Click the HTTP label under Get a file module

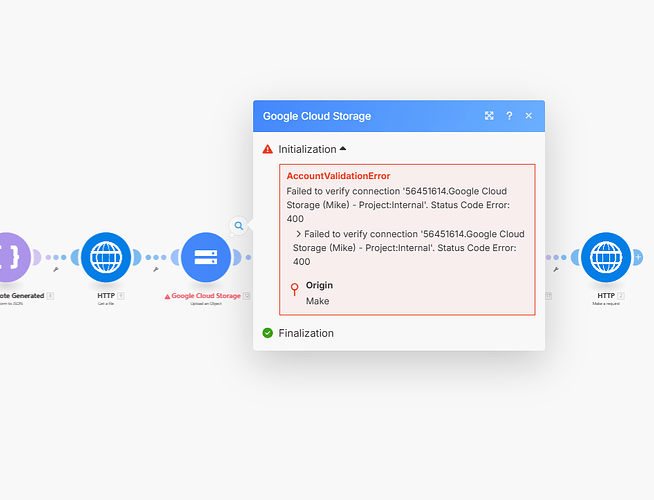click(106, 296)
